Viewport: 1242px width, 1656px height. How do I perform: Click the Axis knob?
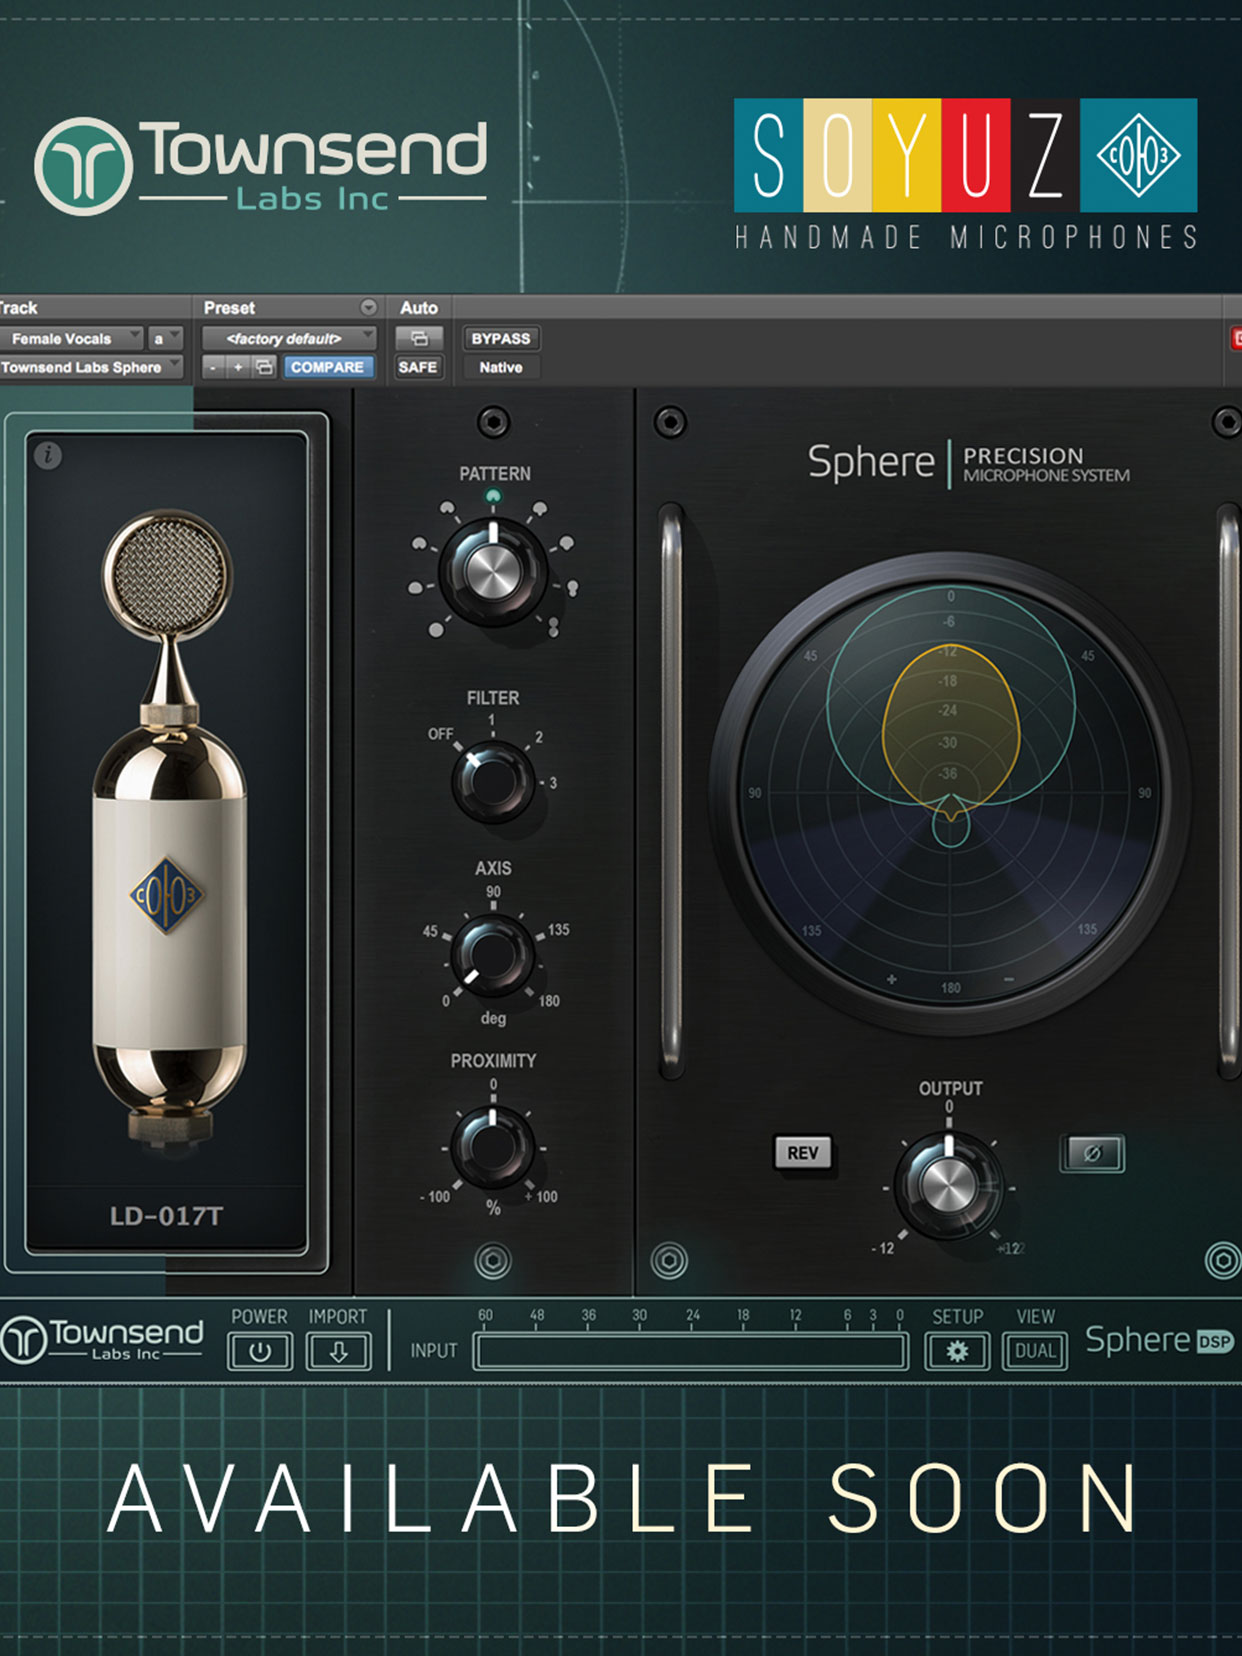492,954
